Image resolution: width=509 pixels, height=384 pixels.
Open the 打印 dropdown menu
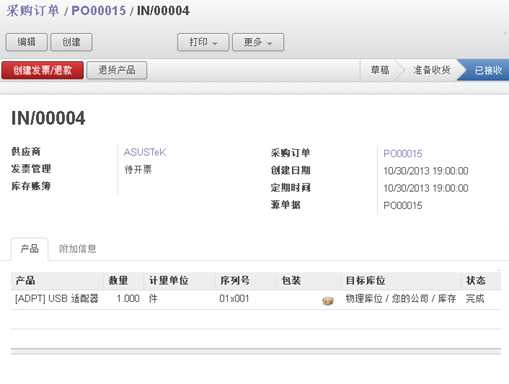[x=203, y=42]
